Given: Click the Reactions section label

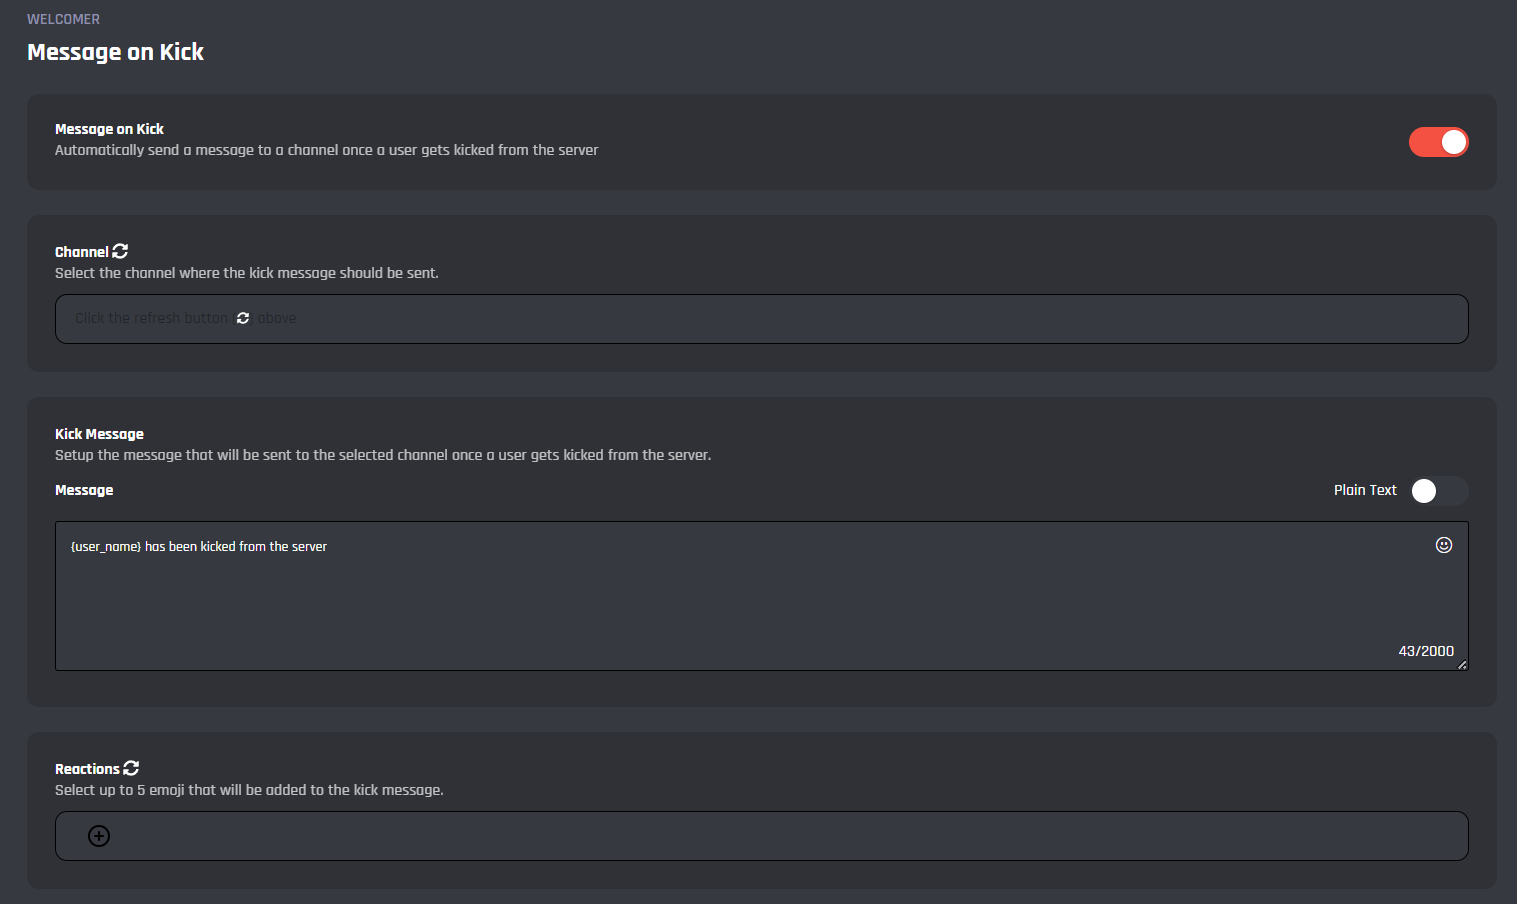Looking at the screenshot, I should pyautogui.click(x=87, y=769).
